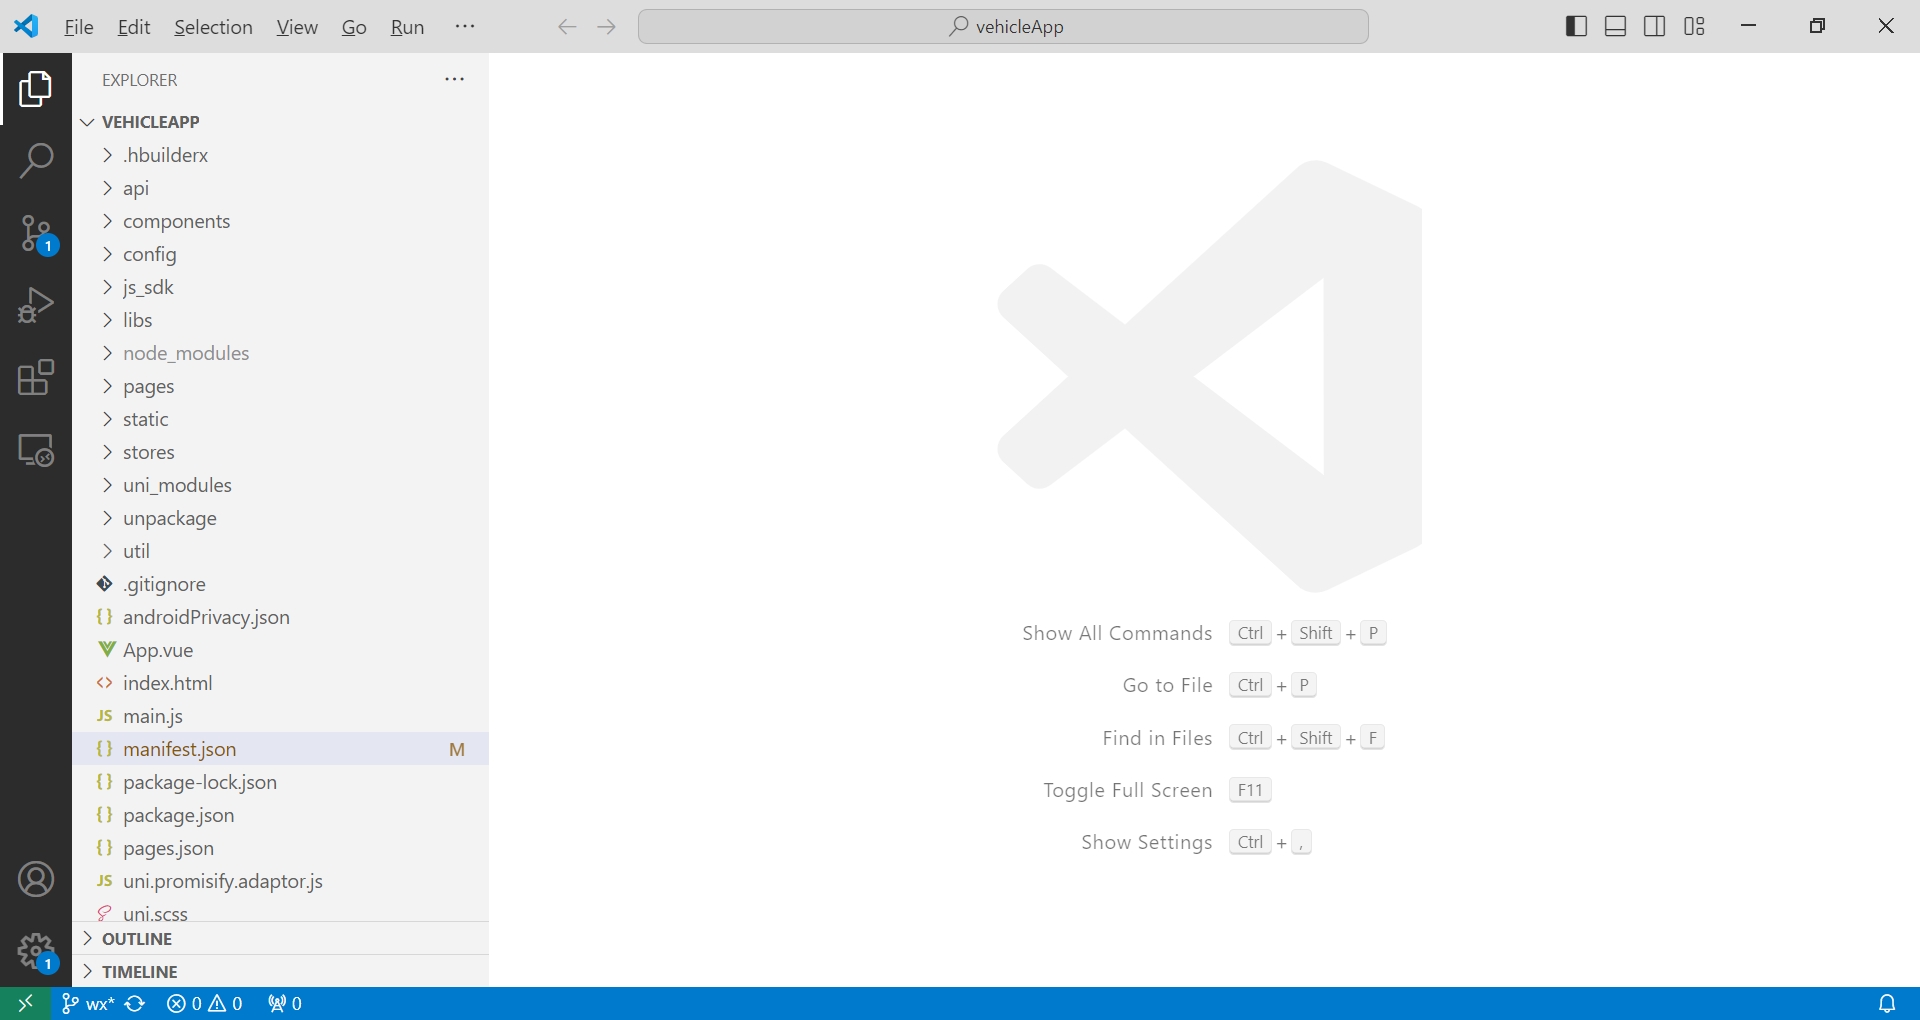The height and width of the screenshot is (1020, 1920).
Task: Click the Show All Commands label
Action: click(1117, 633)
